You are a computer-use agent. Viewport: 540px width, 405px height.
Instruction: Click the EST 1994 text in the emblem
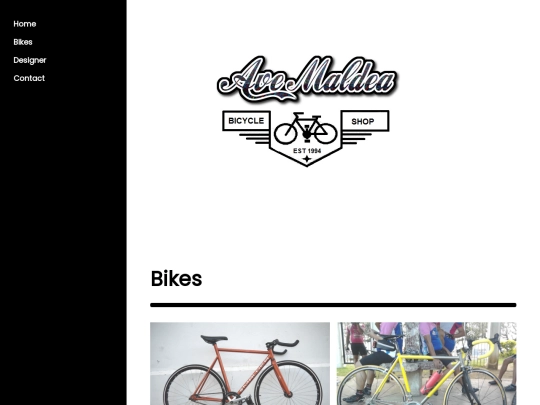pyautogui.click(x=307, y=150)
